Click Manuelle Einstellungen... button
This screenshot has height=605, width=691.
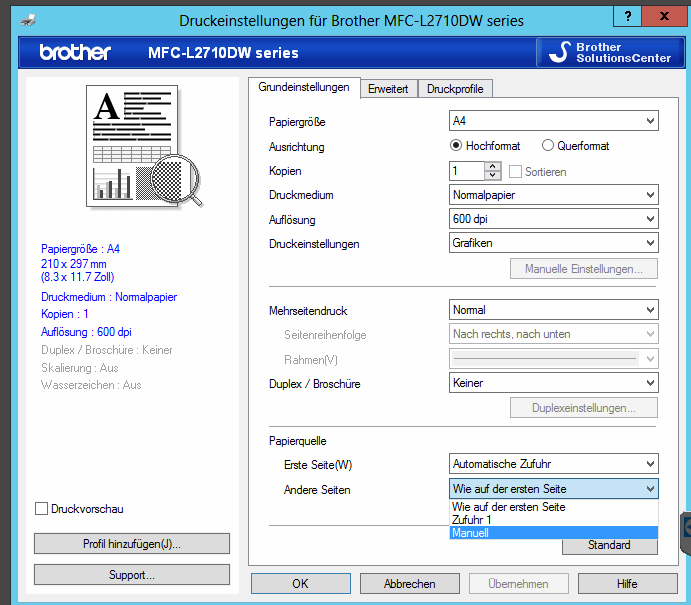(x=583, y=269)
